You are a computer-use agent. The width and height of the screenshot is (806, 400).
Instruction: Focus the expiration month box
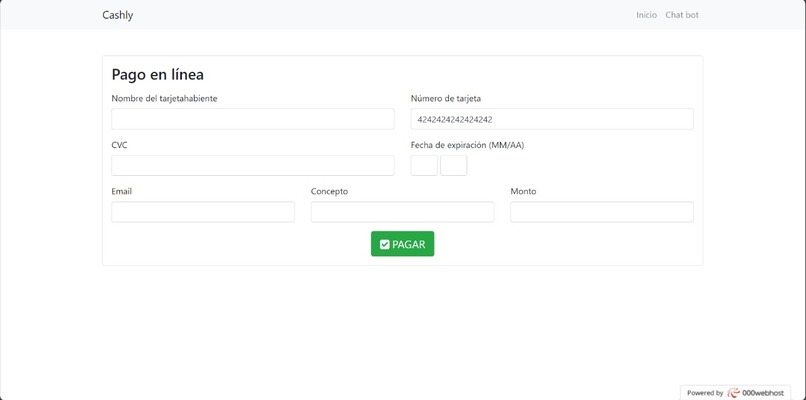point(424,166)
